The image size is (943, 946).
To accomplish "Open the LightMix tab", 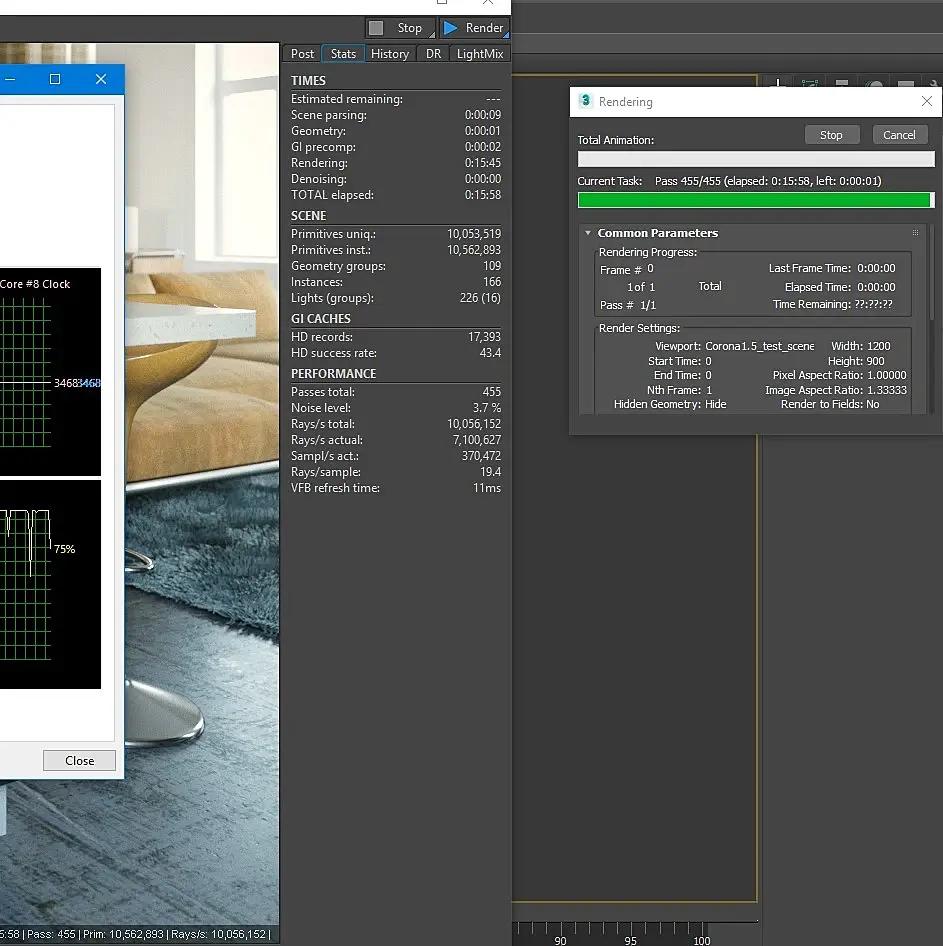I will (480, 54).
